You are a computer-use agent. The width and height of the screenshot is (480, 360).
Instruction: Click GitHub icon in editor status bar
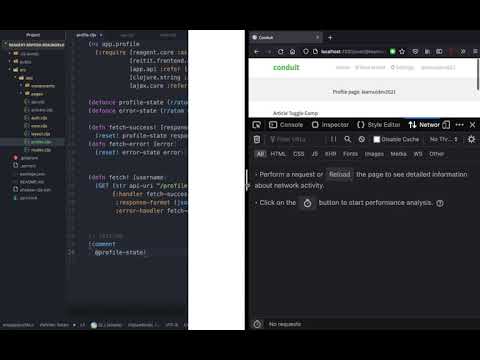(x=94, y=325)
